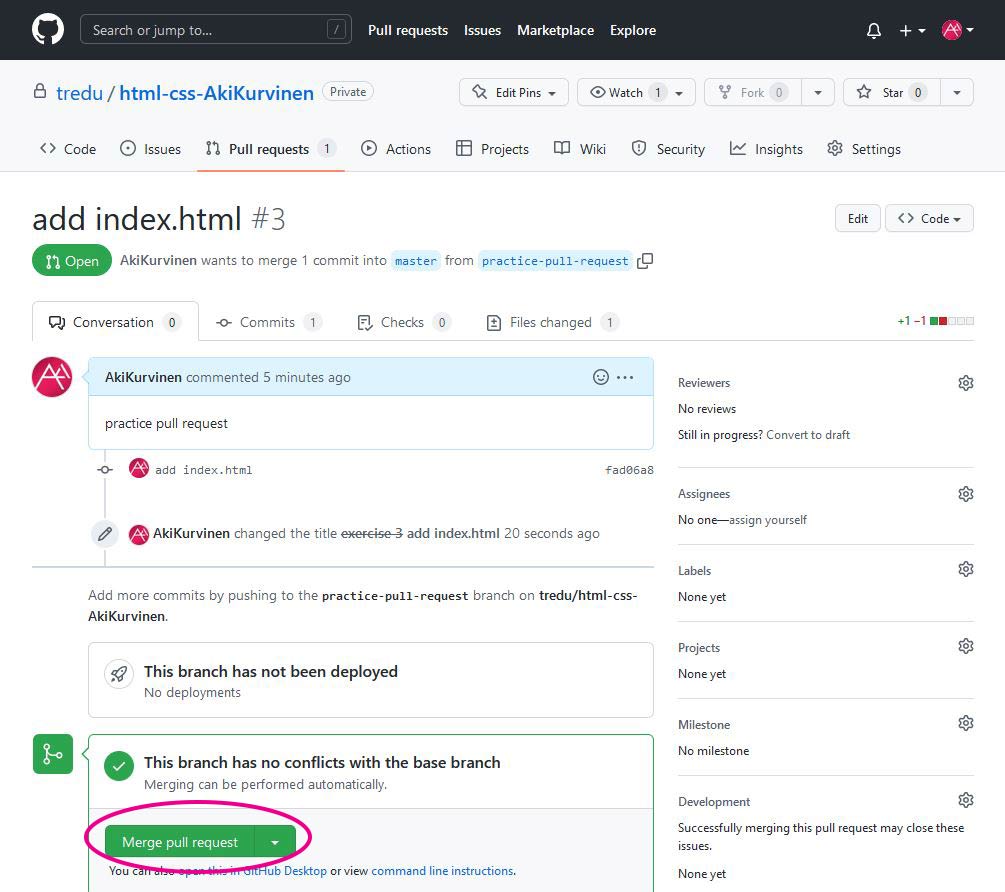The height and width of the screenshot is (892, 1005).
Task: Open the Edit Pins dropdown
Action: (513, 92)
